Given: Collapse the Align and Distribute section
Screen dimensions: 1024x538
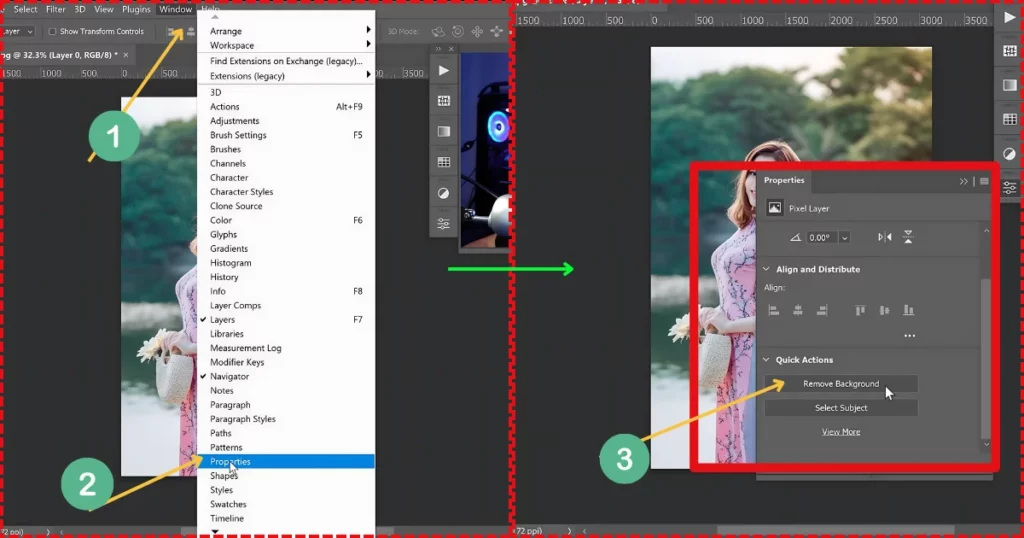Looking at the screenshot, I should 767,270.
